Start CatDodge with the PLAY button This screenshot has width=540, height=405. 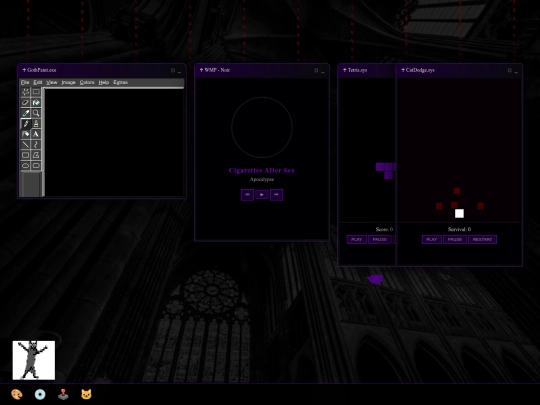point(432,239)
